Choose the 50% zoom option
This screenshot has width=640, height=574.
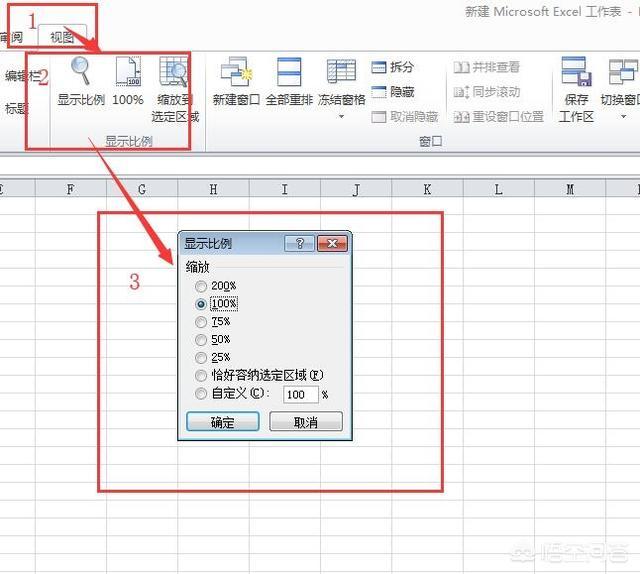pos(202,340)
